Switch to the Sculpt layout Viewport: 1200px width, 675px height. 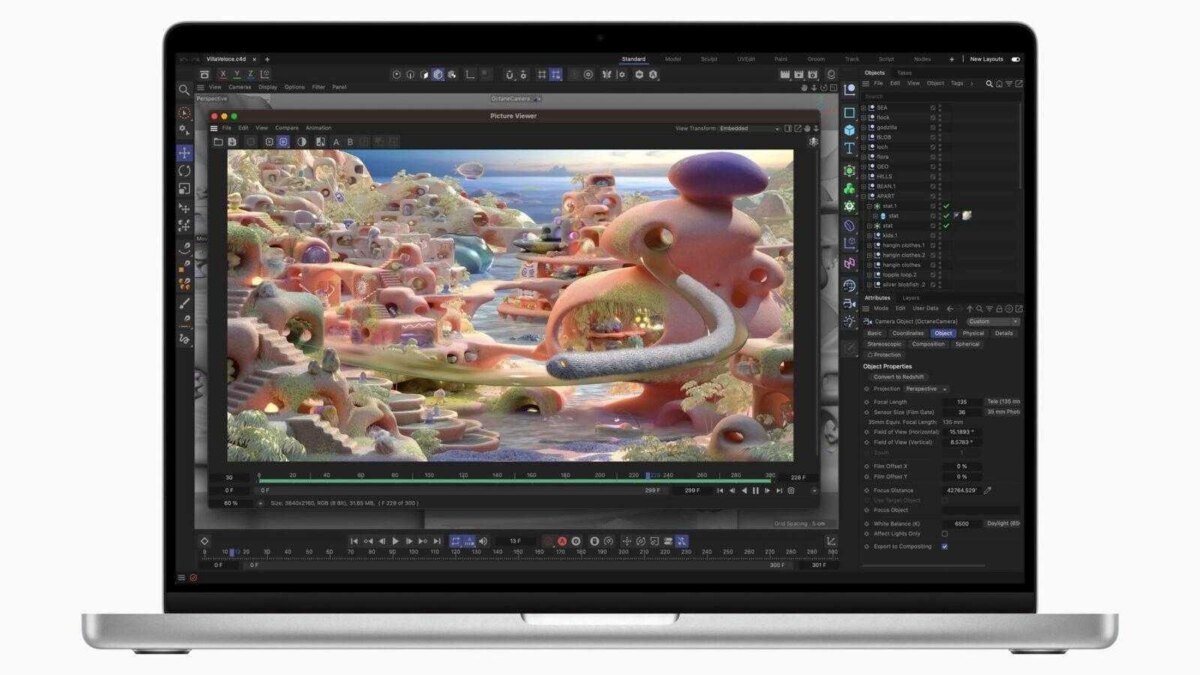coord(708,59)
